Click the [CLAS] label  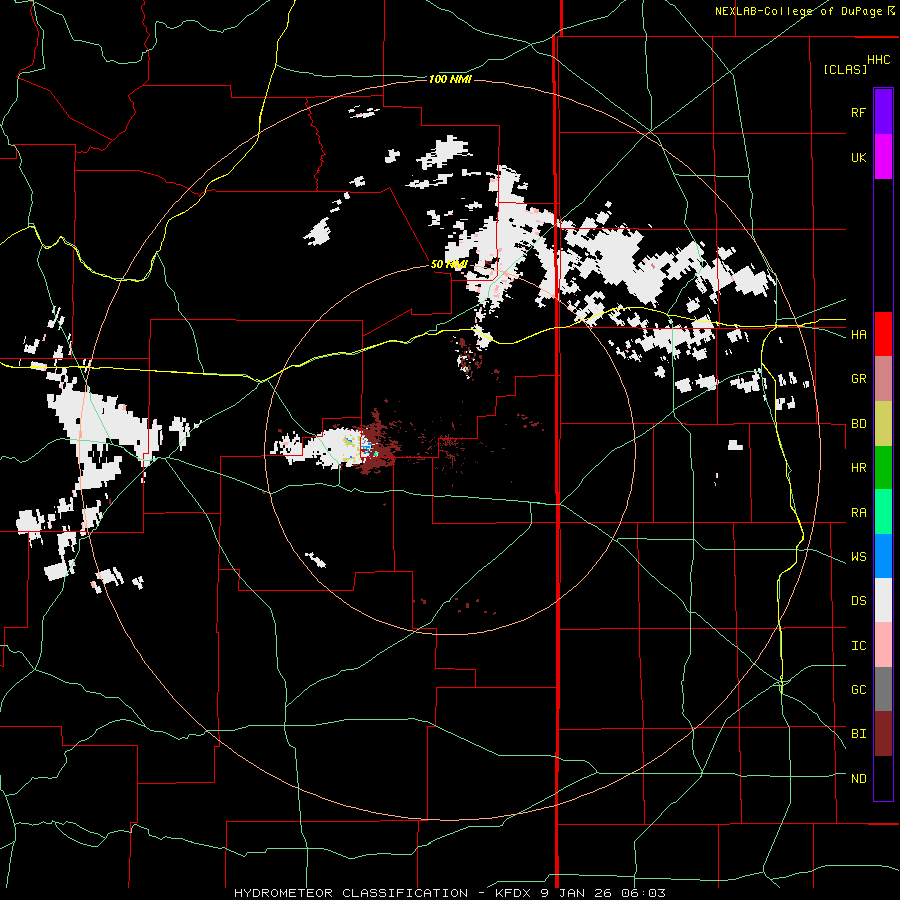[845, 69]
